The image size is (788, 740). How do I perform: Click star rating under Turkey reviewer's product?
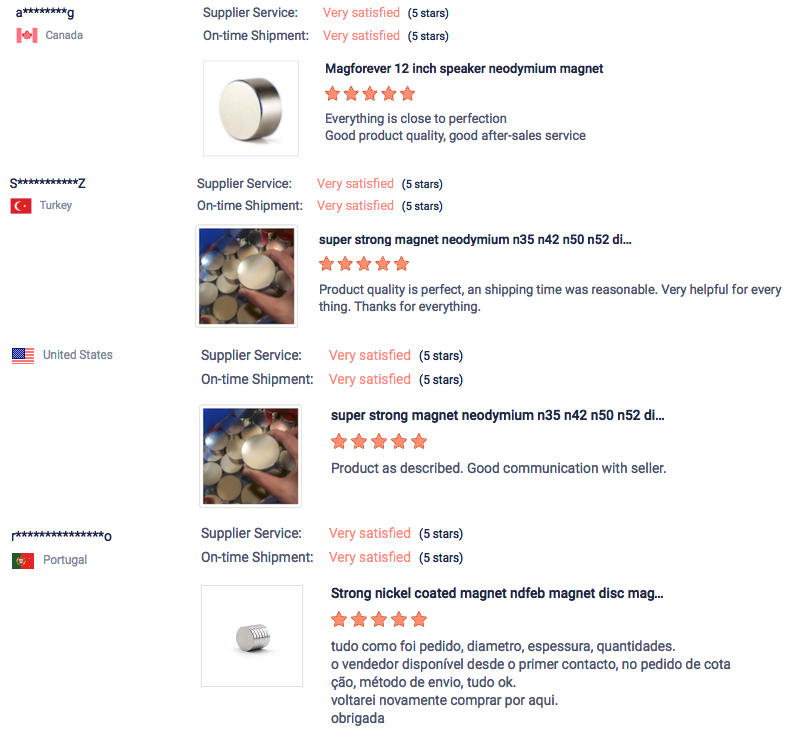(364, 264)
